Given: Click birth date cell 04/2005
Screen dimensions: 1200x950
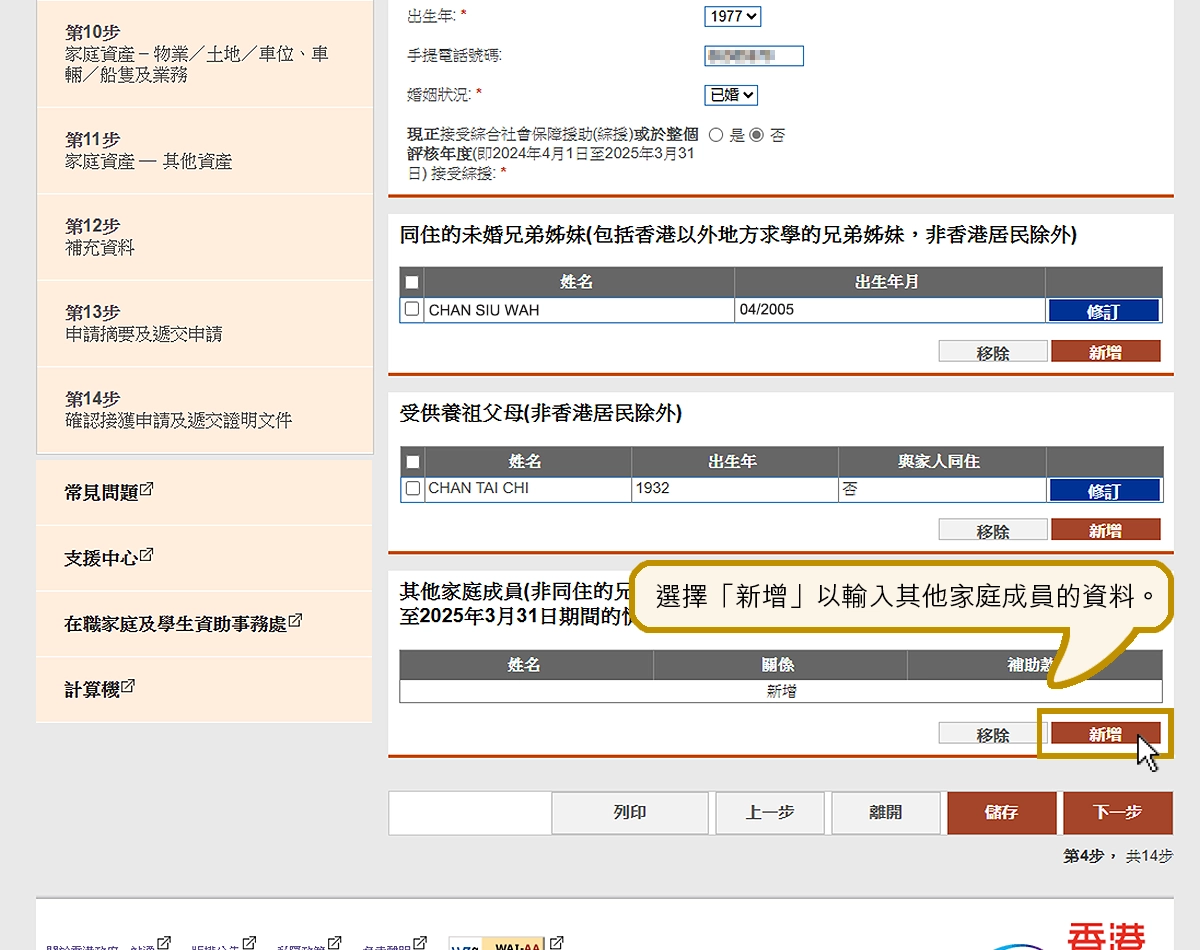Looking at the screenshot, I should click(x=890, y=310).
